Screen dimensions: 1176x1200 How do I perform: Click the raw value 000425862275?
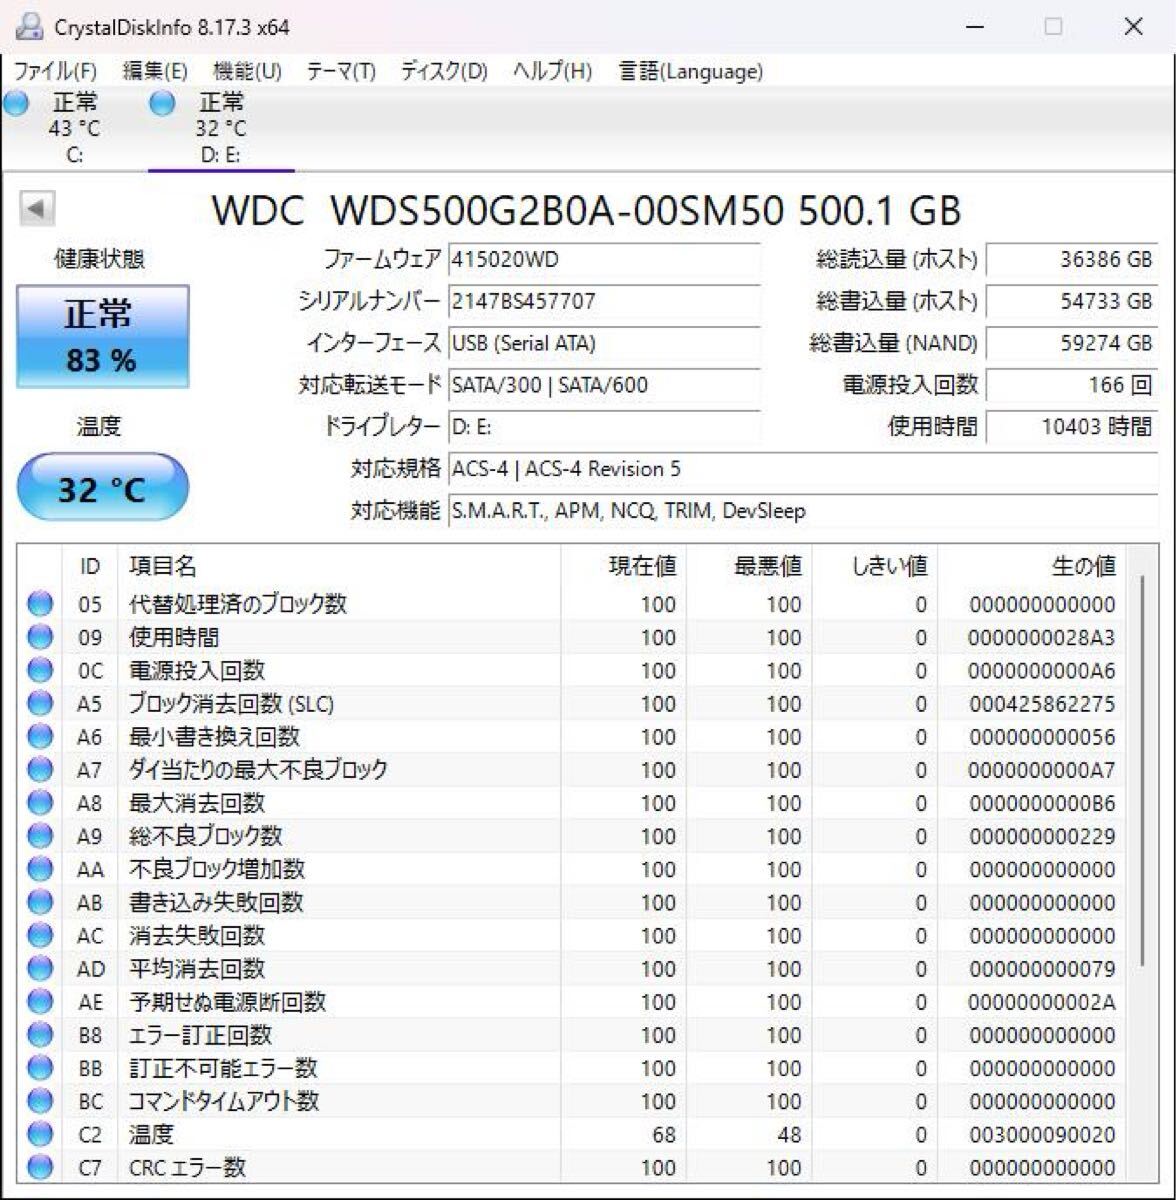tap(1041, 704)
